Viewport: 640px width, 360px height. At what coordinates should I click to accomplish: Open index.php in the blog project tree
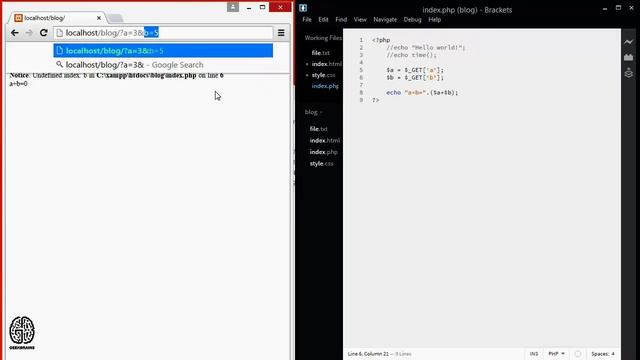click(x=323, y=152)
